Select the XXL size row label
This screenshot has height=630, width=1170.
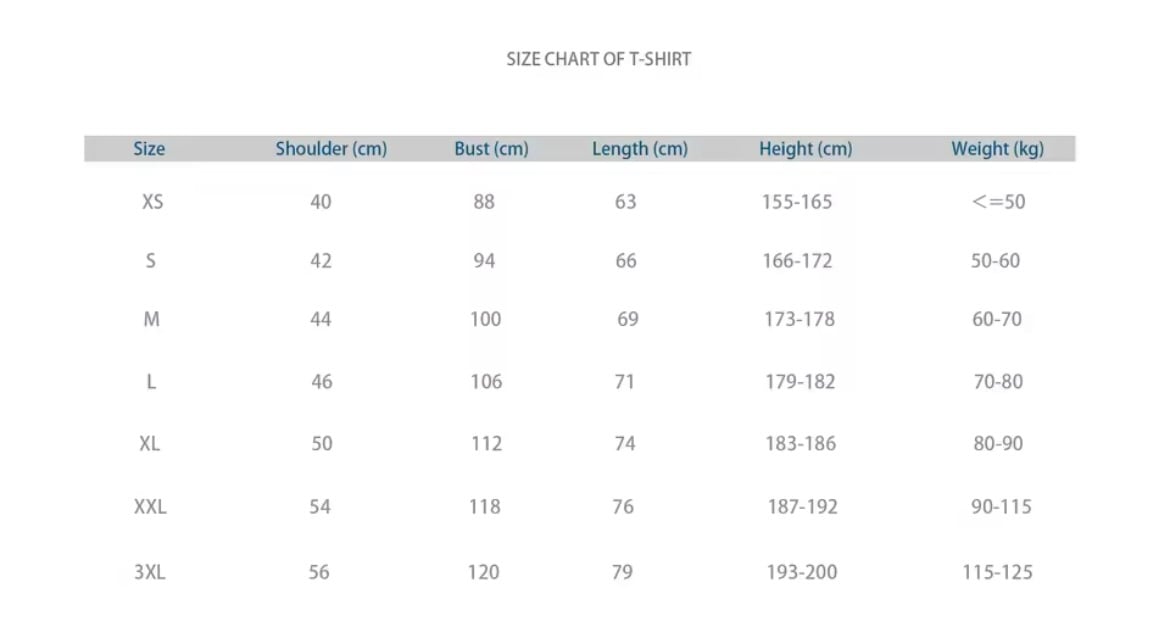pyautogui.click(x=150, y=507)
